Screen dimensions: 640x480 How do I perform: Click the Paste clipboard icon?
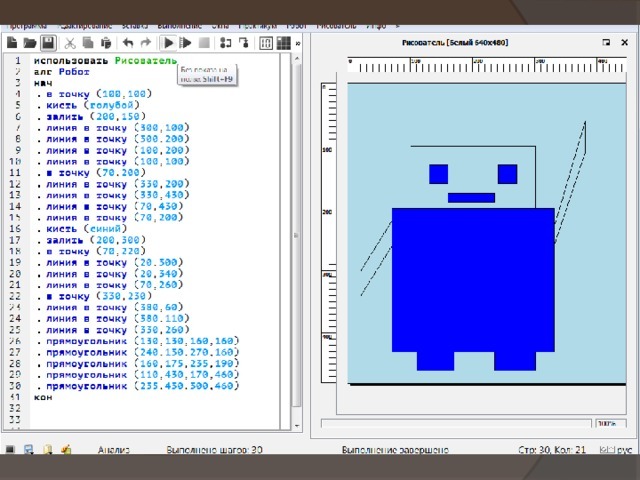106,43
